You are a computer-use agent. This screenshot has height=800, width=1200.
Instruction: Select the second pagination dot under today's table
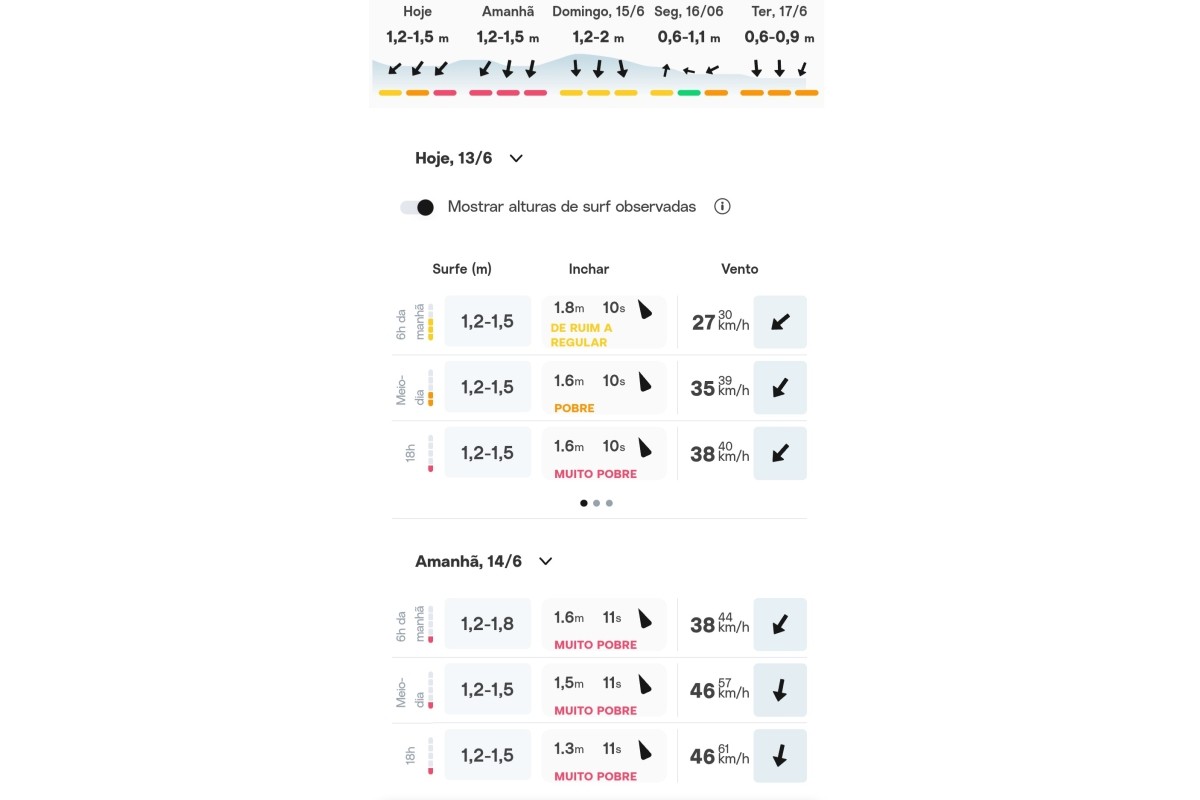(x=597, y=503)
